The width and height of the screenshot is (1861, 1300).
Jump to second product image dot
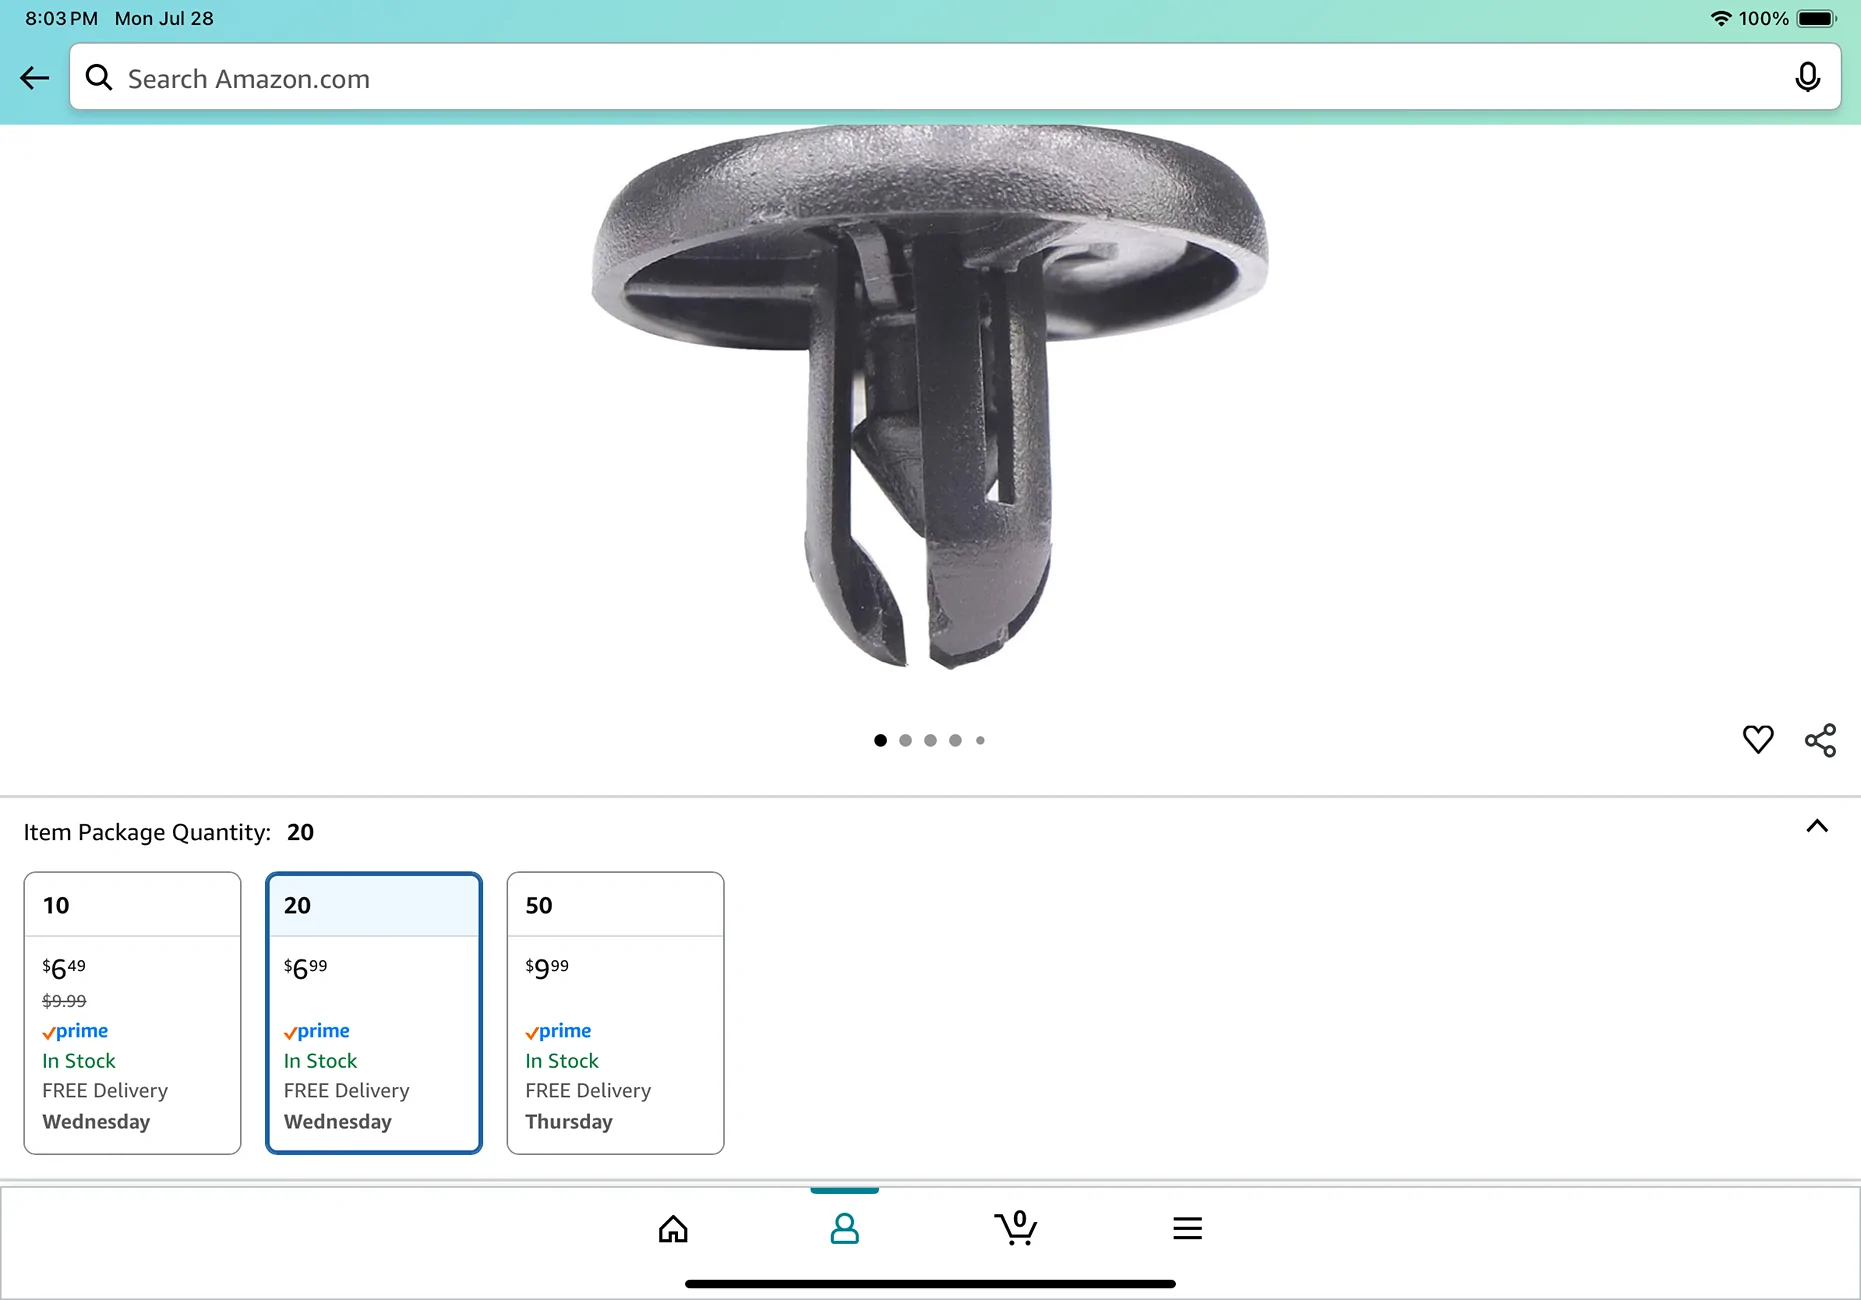(x=905, y=741)
